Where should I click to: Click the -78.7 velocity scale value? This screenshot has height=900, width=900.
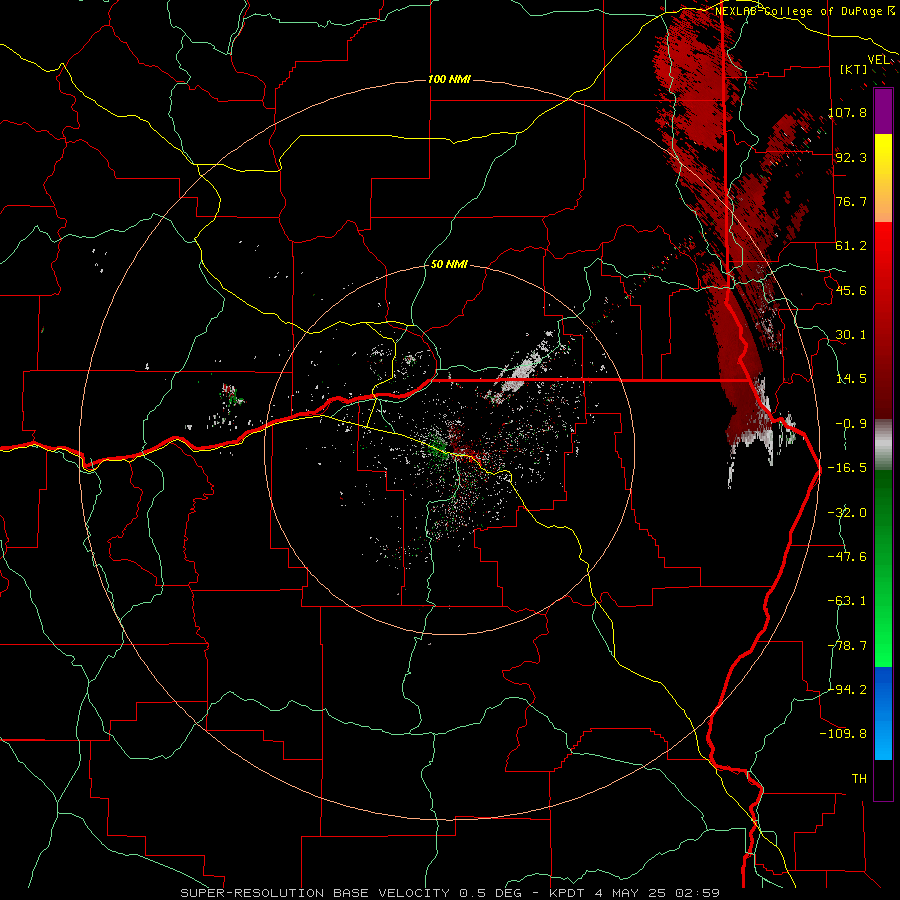pyautogui.click(x=847, y=645)
